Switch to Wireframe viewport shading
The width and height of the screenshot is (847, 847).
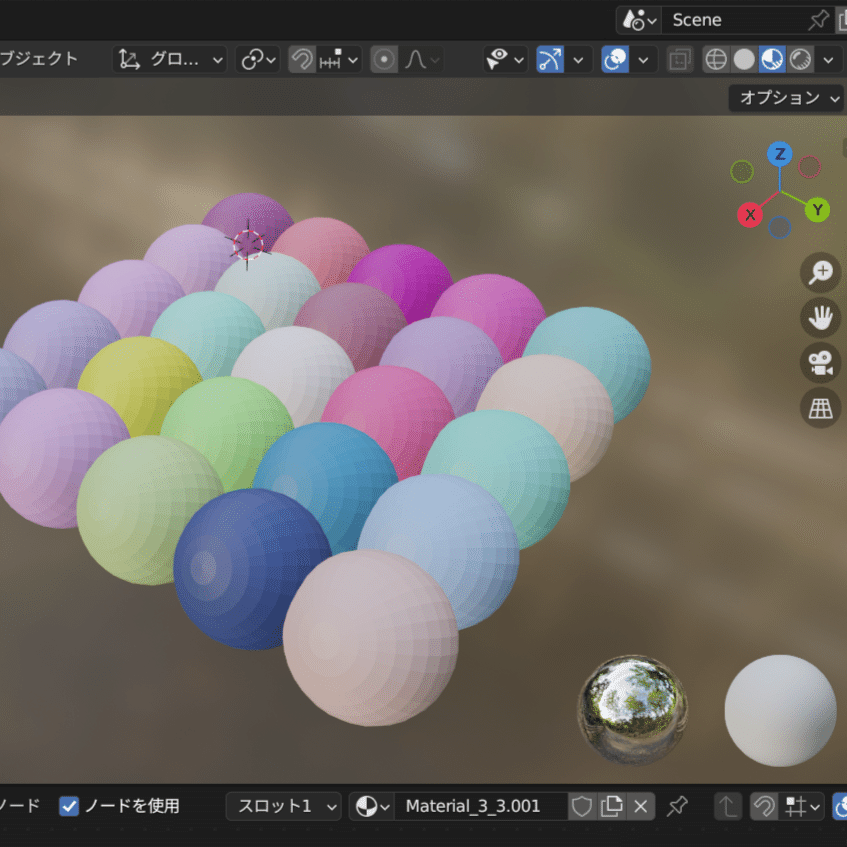point(717,59)
